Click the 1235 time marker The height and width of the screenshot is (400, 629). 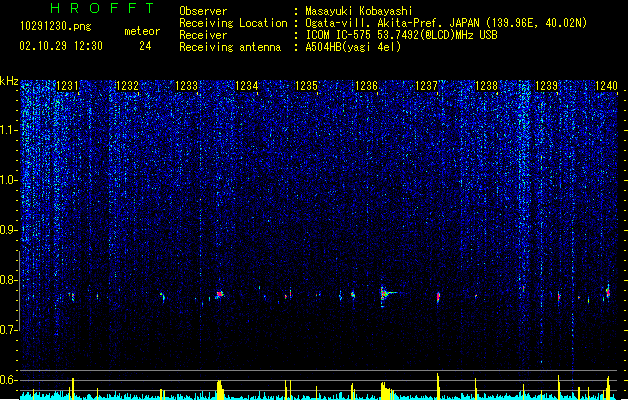[x=306, y=86]
